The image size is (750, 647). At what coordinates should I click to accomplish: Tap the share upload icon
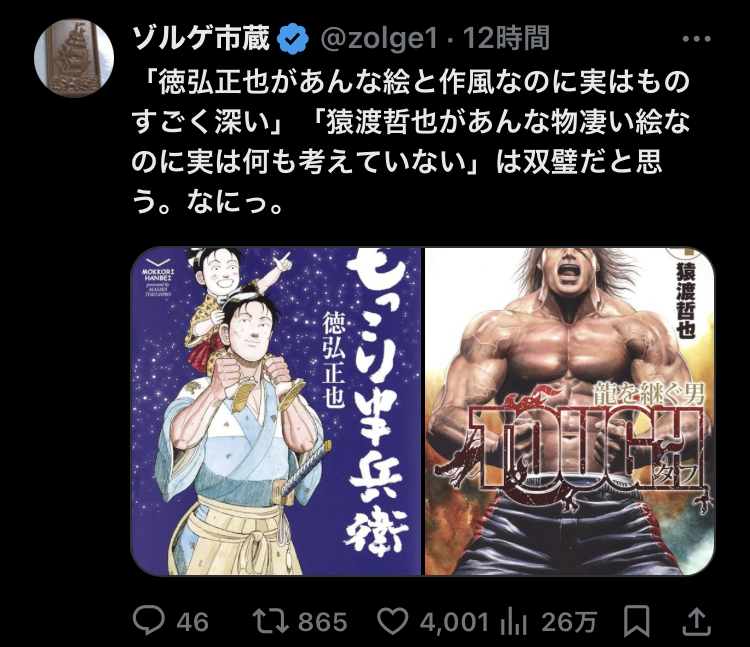click(697, 621)
